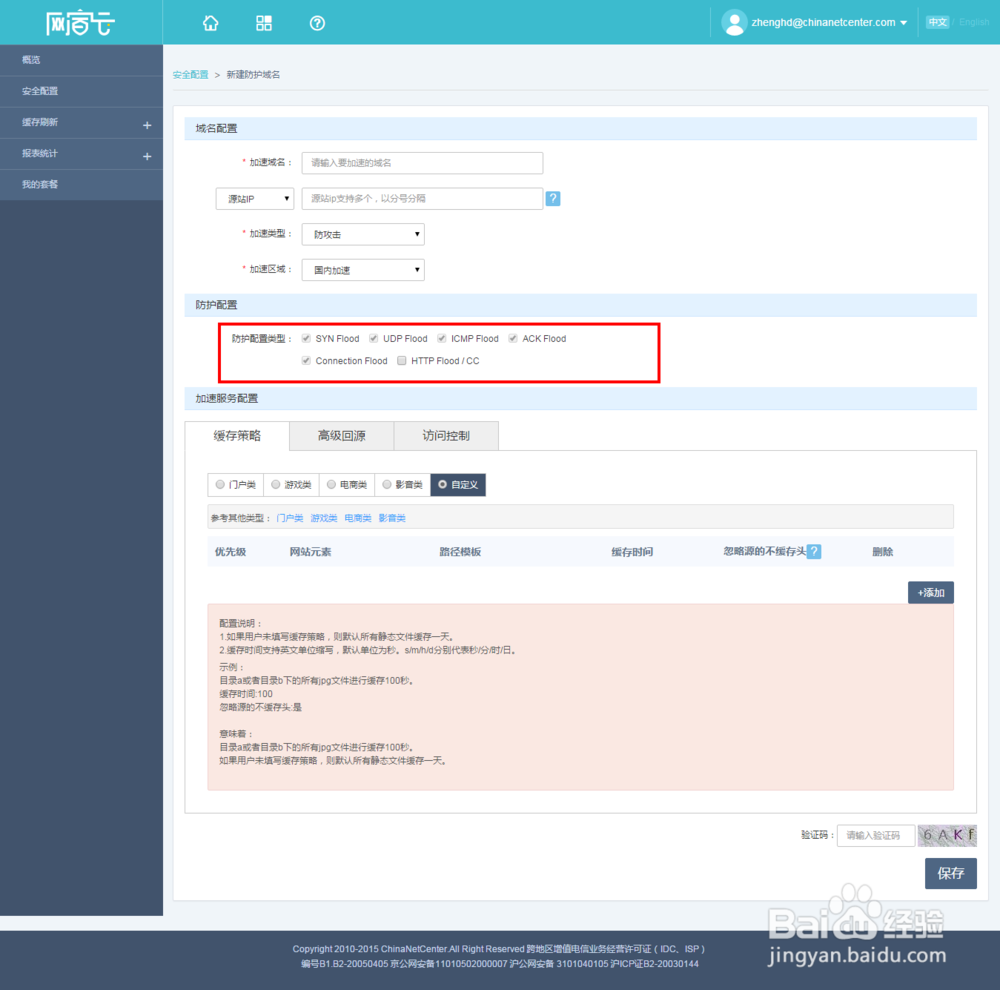The image size is (1000, 990).
Task: Open the 加速区域 dropdown showing 国内加速
Action: [x=363, y=270]
